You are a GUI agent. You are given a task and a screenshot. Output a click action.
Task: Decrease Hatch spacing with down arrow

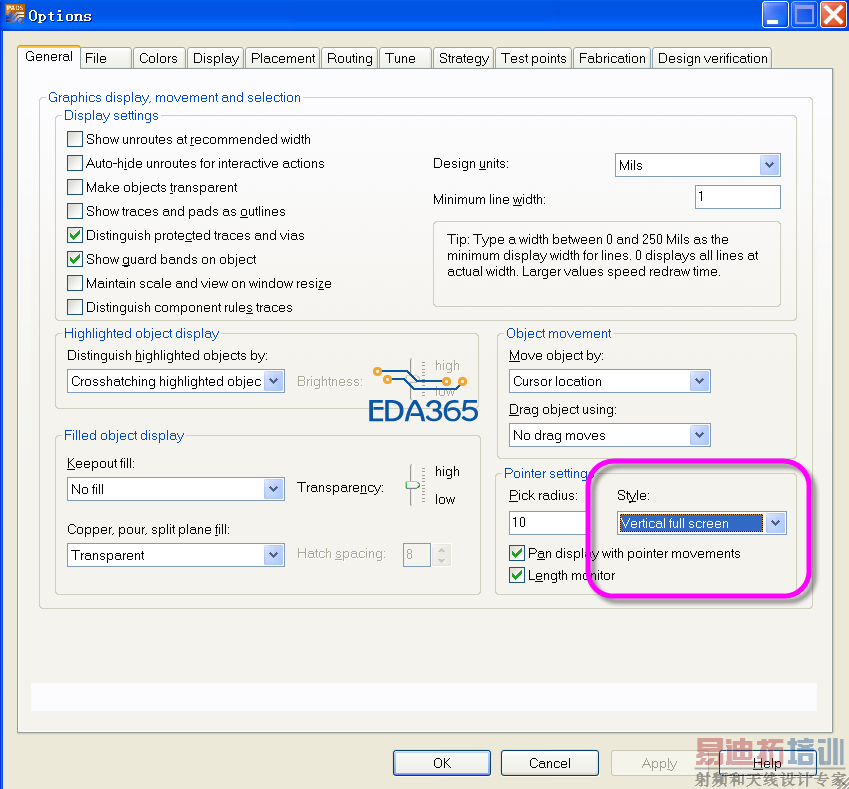click(x=442, y=560)
